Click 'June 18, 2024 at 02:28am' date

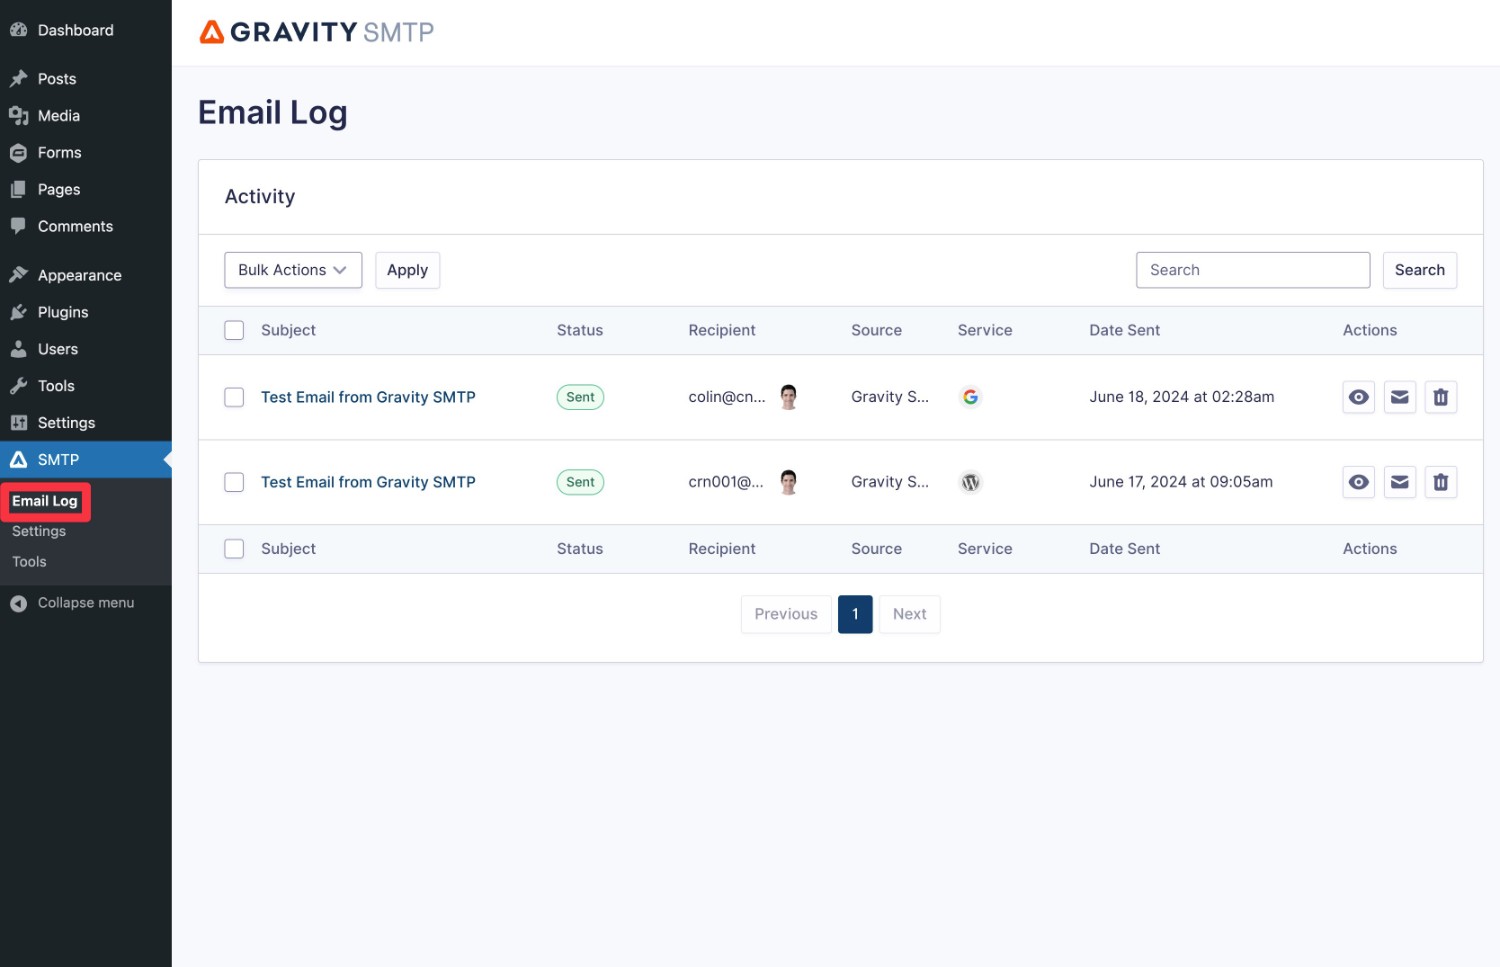pos(1182,397)
